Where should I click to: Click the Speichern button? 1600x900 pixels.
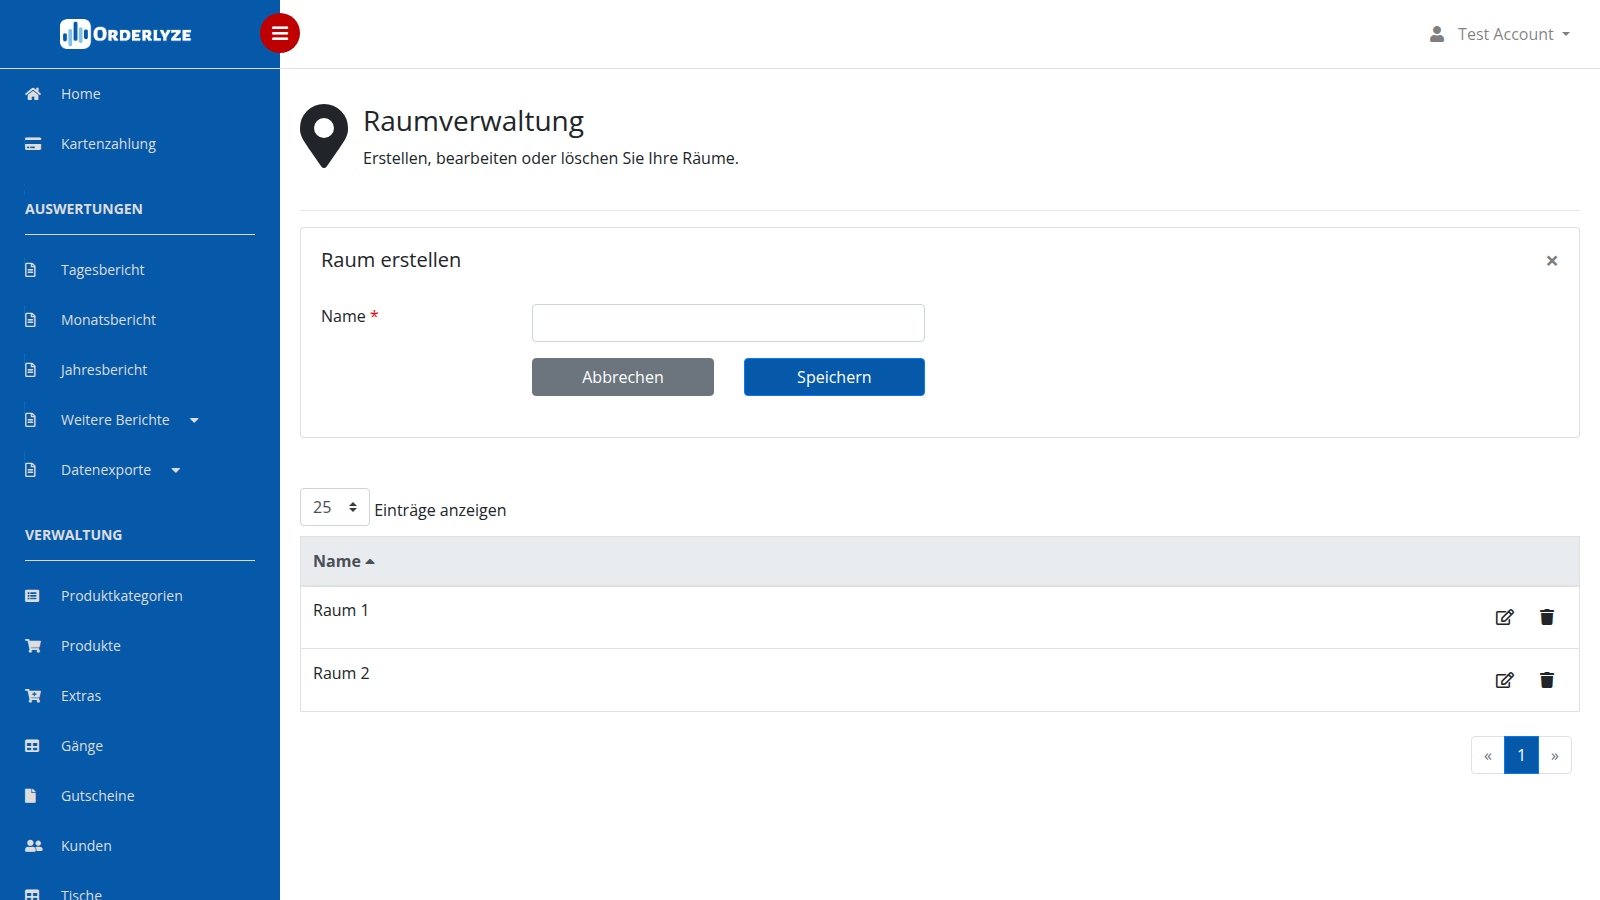tap(834, 377)
